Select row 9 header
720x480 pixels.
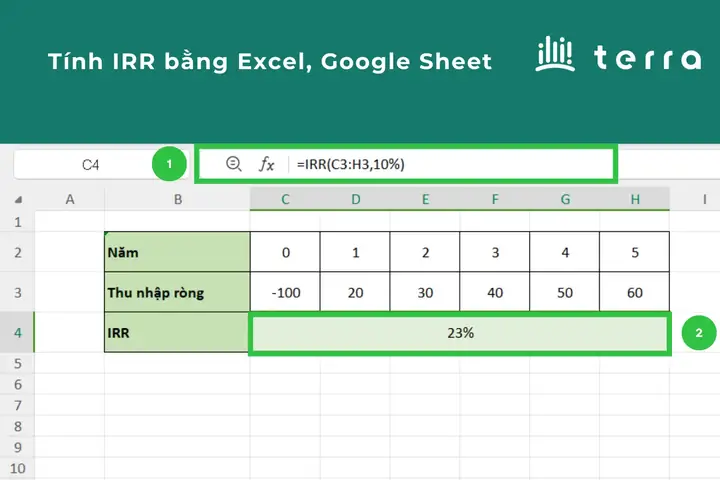(x=17, y=447)
